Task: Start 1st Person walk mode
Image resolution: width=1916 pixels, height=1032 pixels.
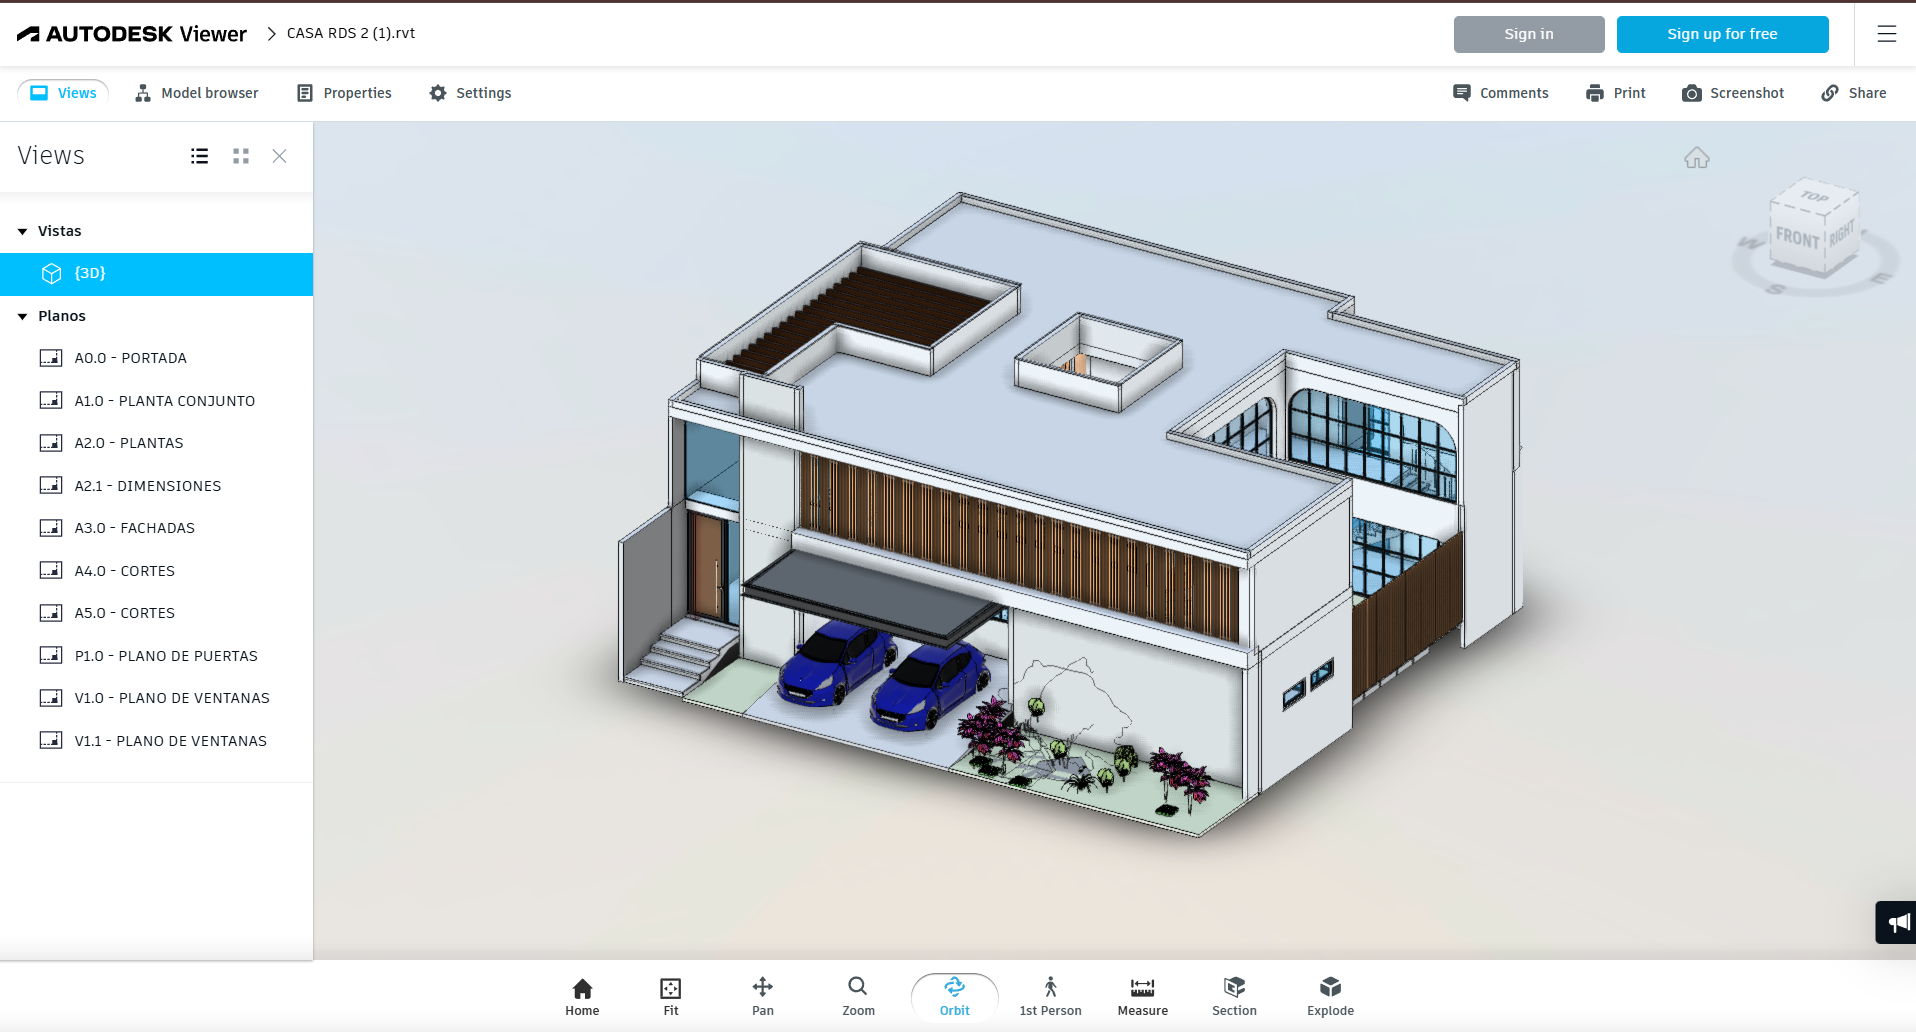Action: 1050,997
